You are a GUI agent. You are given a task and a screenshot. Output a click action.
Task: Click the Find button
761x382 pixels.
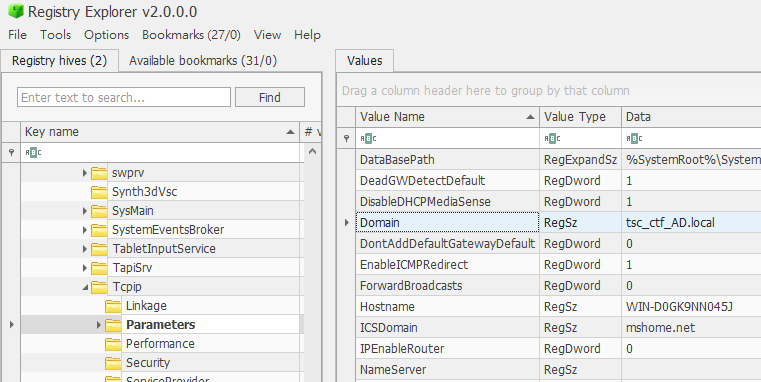(x=270, y=97)
